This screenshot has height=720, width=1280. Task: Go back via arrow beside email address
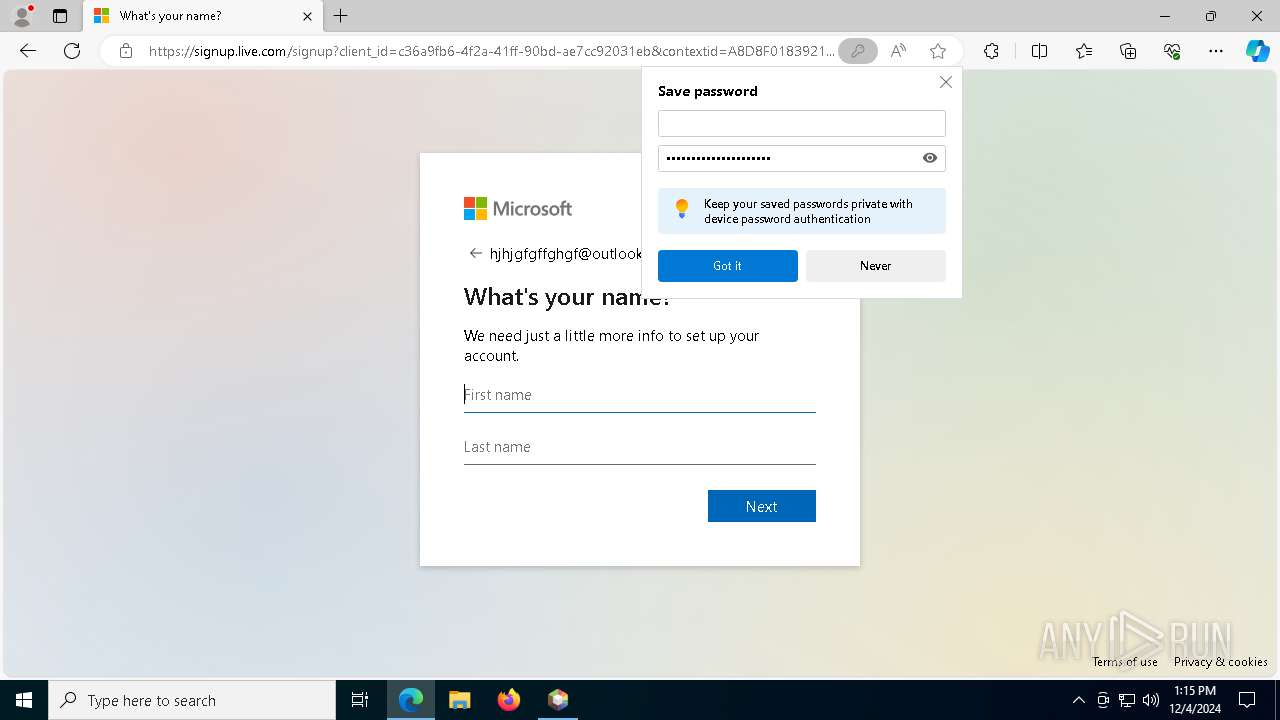coord(476,253)
